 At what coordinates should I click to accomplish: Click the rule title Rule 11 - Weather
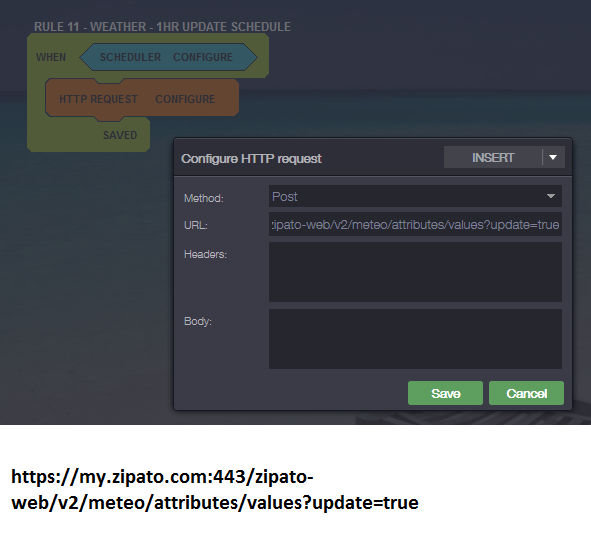(162, 27)
